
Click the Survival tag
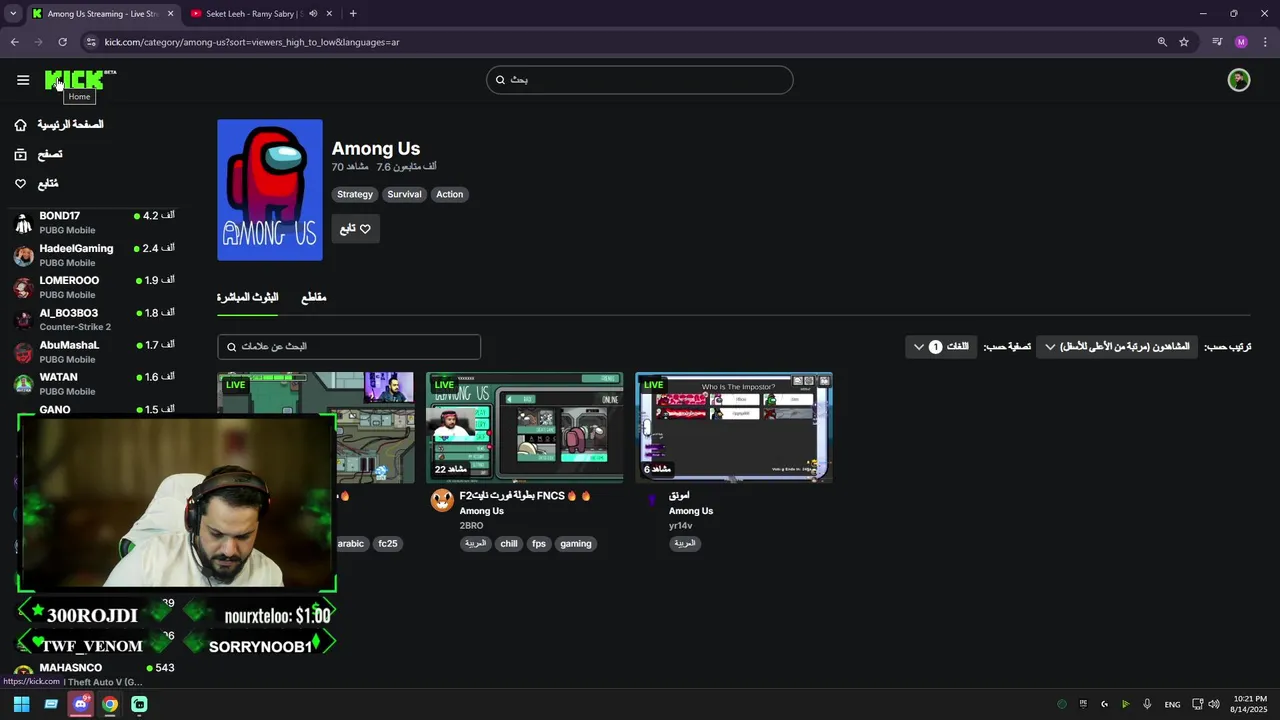pyautogui.click(x=404, y=194)
